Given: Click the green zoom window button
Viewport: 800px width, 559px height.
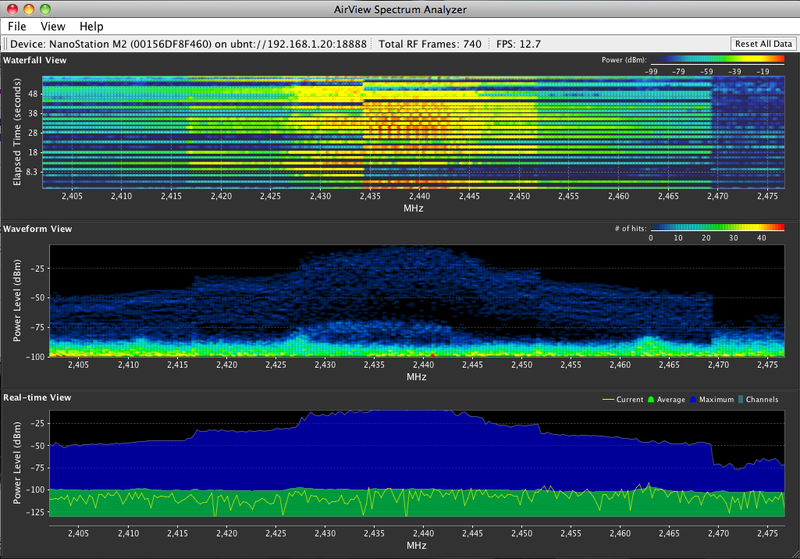Looking at the screenshot, I should [x=45, y=8].
